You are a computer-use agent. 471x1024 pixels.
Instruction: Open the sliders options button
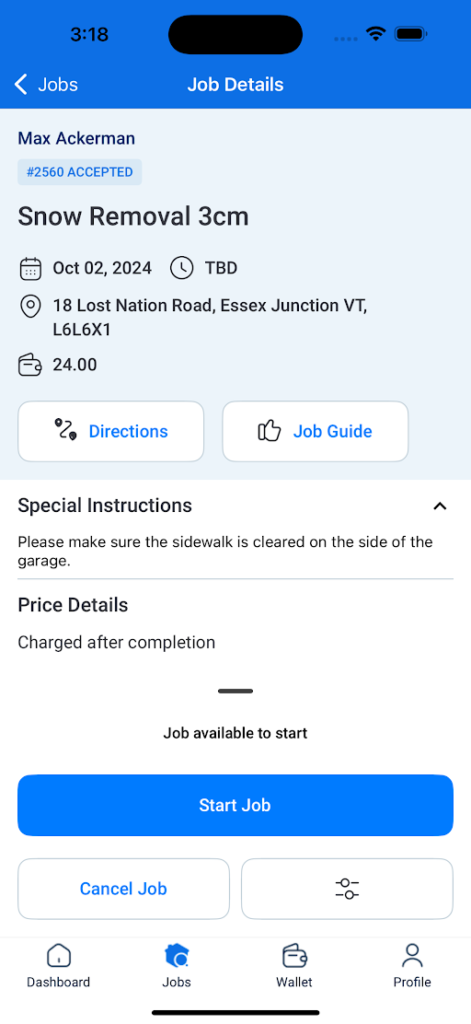[x=347, y=889]
